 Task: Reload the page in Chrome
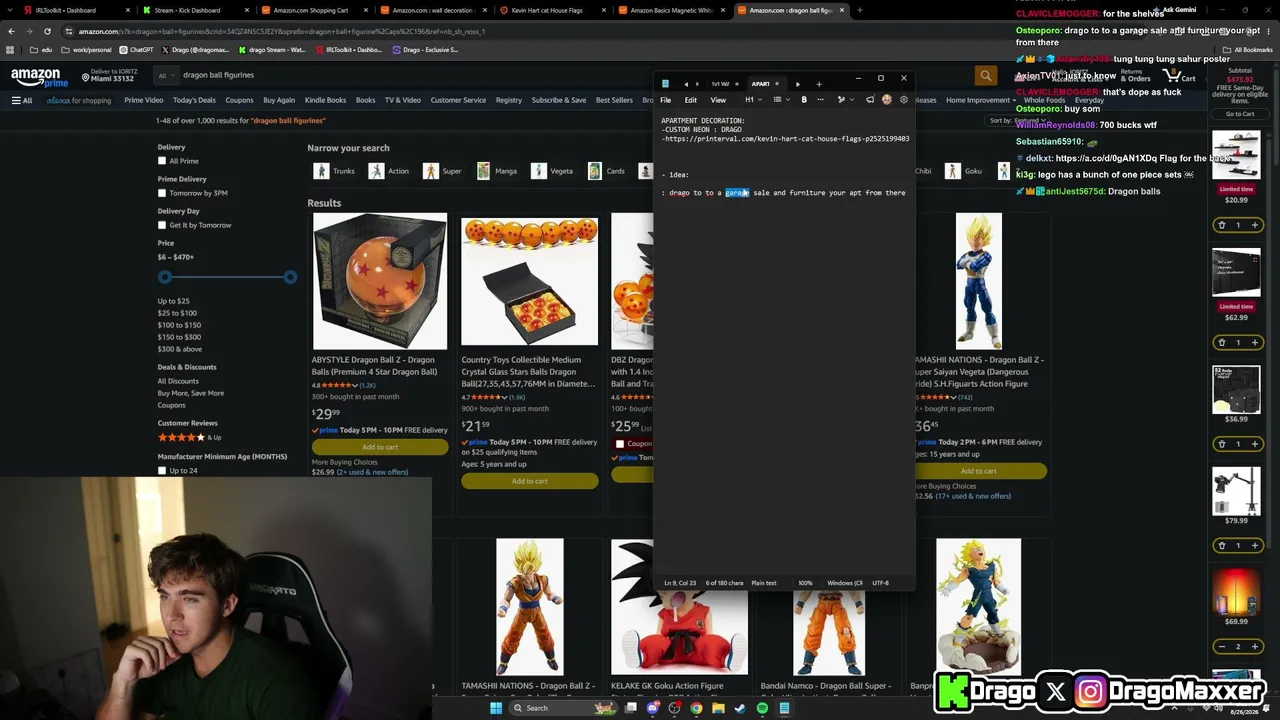(x=48, y=31)
